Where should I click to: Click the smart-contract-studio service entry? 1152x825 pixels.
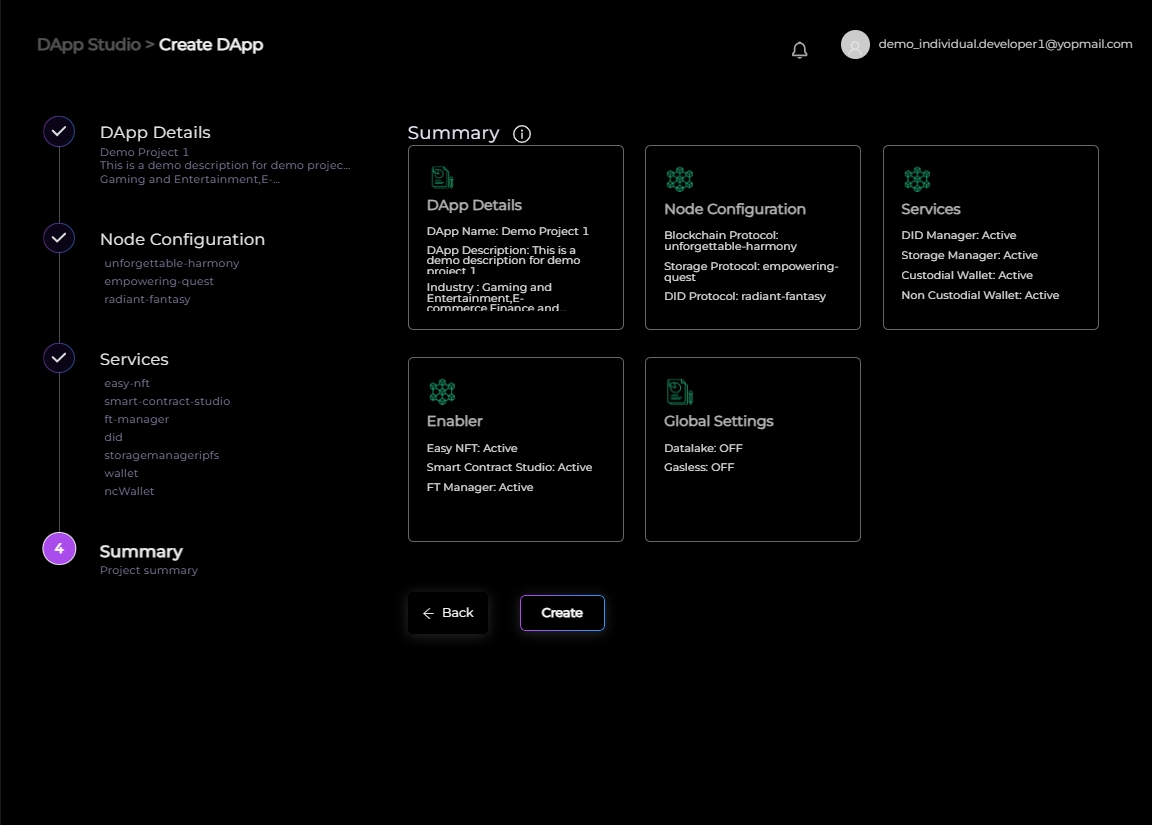pyautogui.click(x=167, y=401)
